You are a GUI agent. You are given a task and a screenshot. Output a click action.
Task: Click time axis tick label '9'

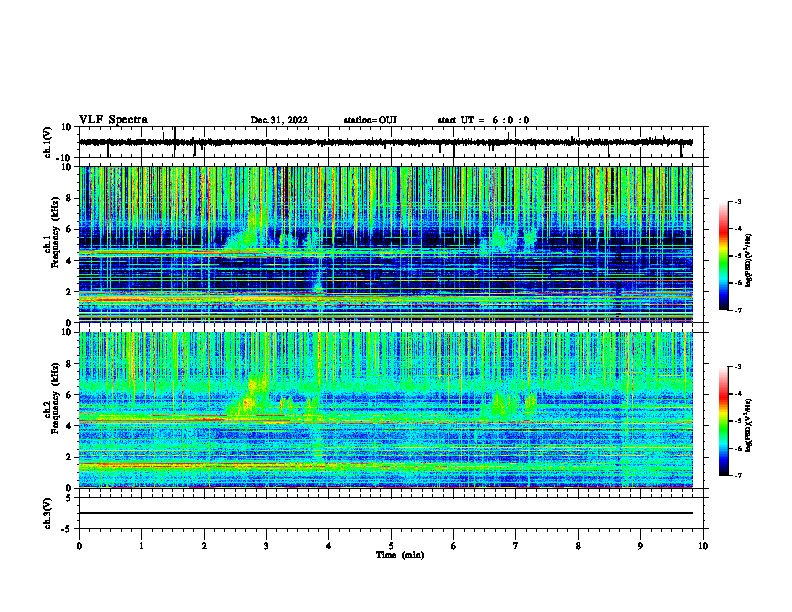[640, 546]
